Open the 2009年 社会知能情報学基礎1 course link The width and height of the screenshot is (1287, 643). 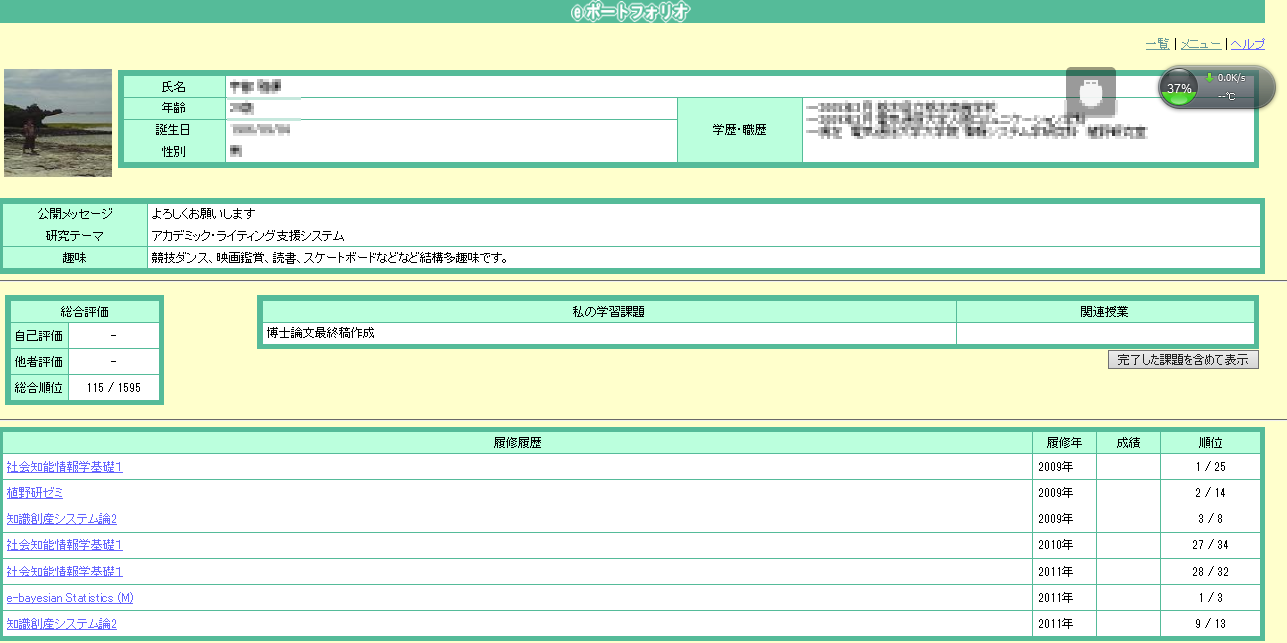click(x=64, y=467)
